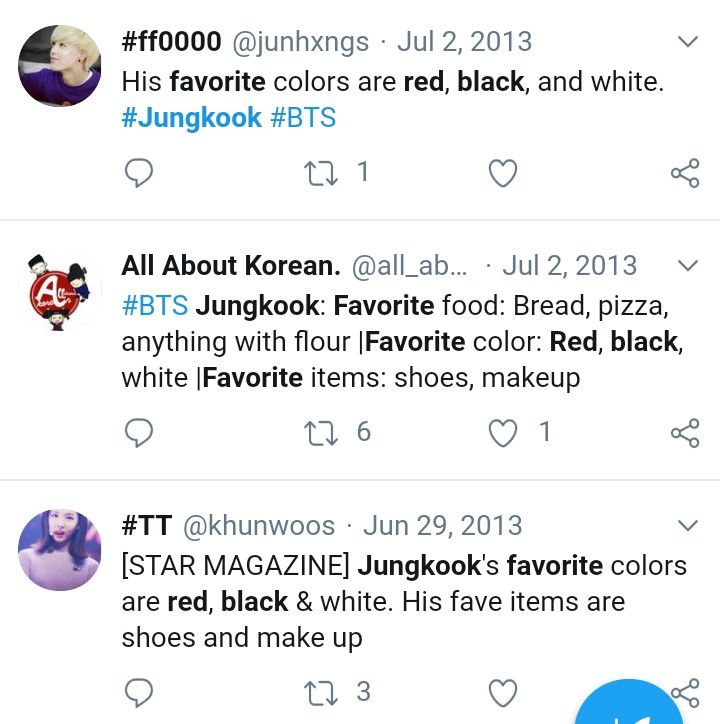The image size is (720, 724).
Task: Reply to the #ff0000 @junhxngs tweet
Action: pyautogui.click(x=139, y=173)
